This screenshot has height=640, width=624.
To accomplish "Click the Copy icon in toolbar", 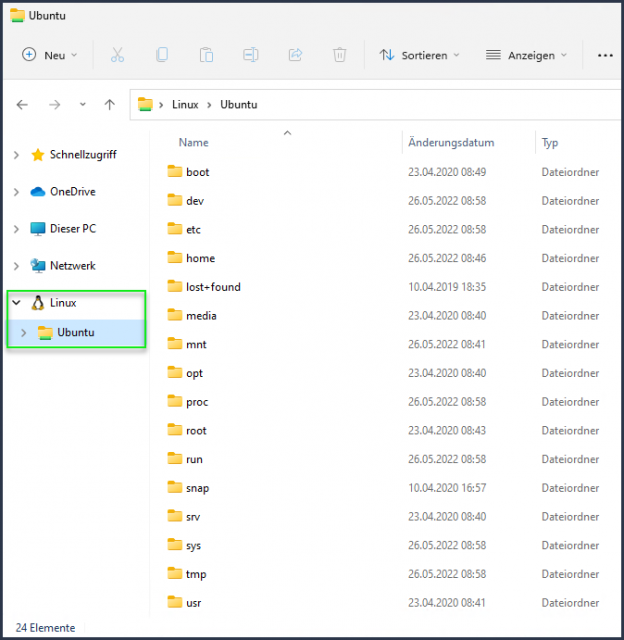I will pyautogui.click(x=162, y=55).
